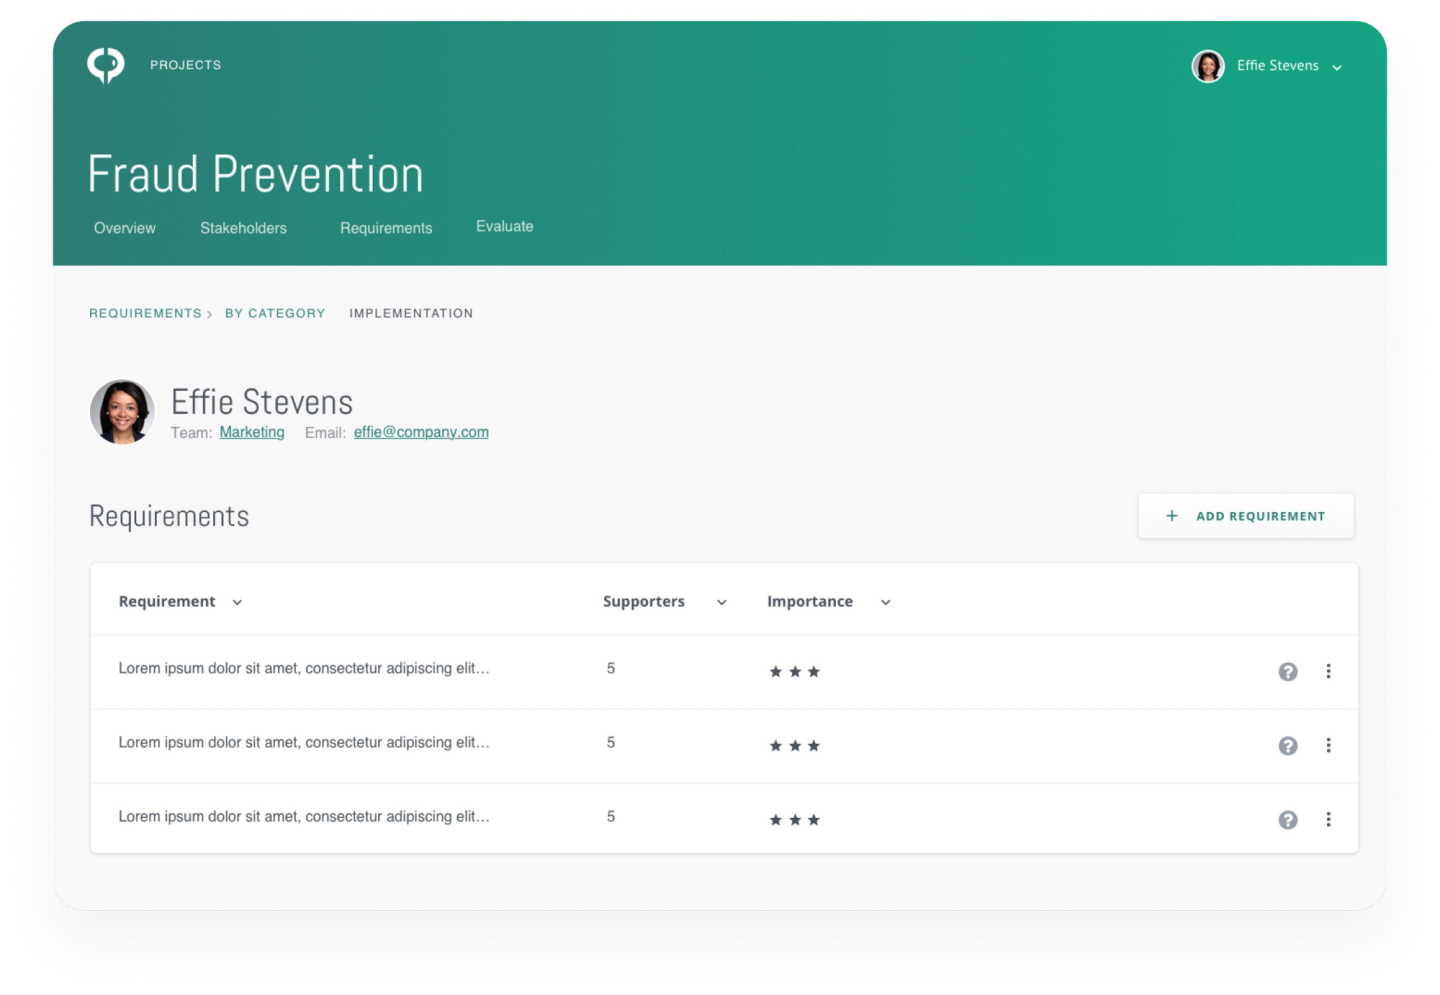The image size is (1440, 995).
Task: Open the three-dot menu on the first requirement
Action: pos(1329,671)
